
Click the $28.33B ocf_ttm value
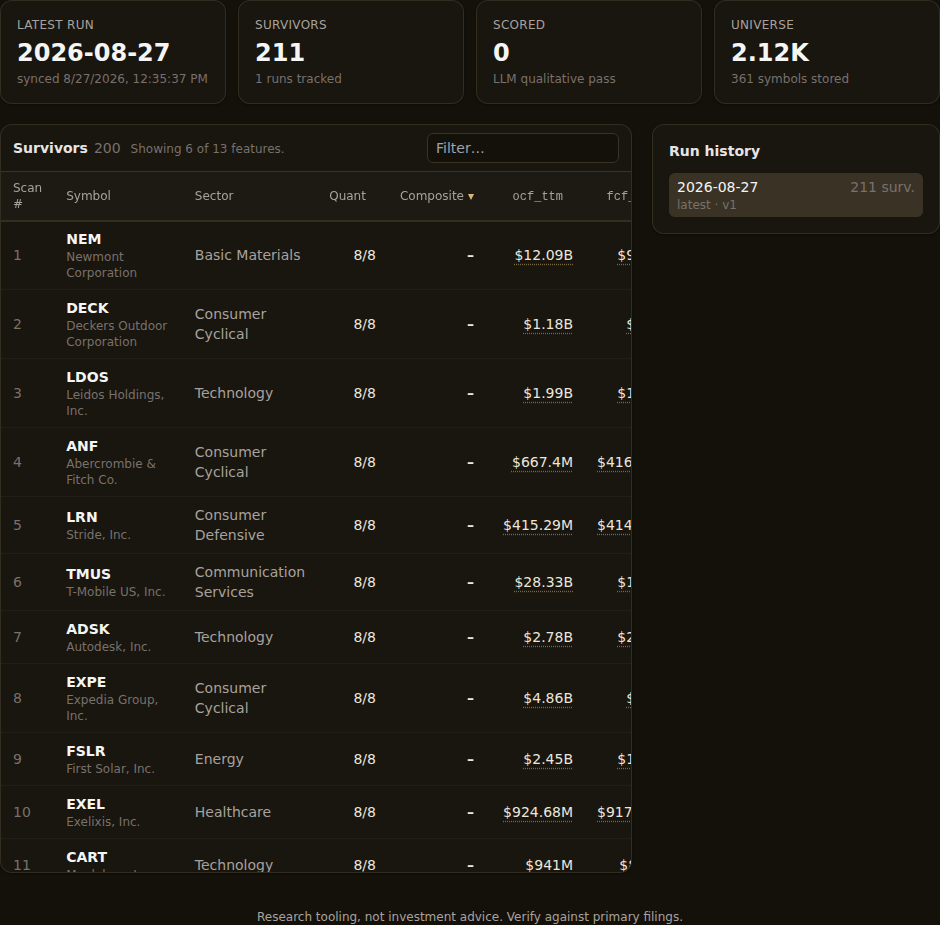[543, 582]
